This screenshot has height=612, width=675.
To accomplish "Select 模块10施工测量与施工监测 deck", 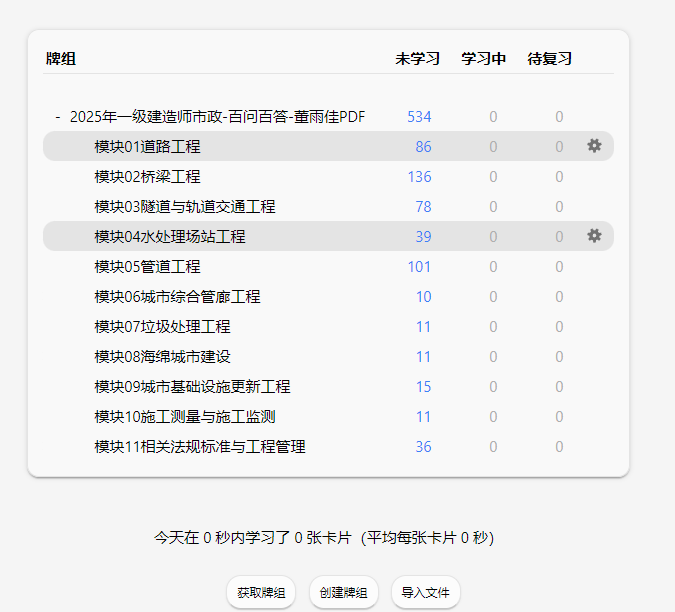I will (x=184, y=417).
